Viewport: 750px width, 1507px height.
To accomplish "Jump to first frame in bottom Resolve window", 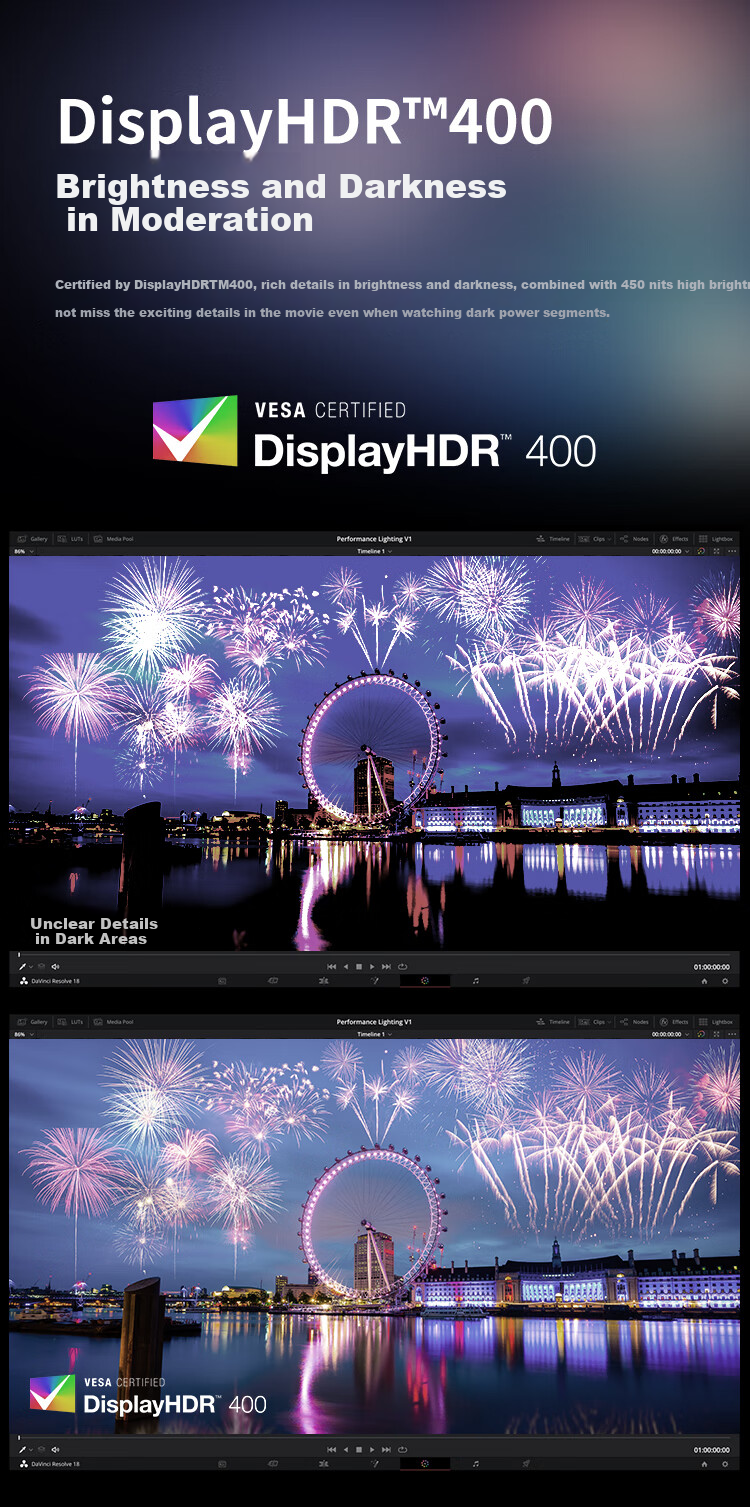I will click(x=332, y=1449).
